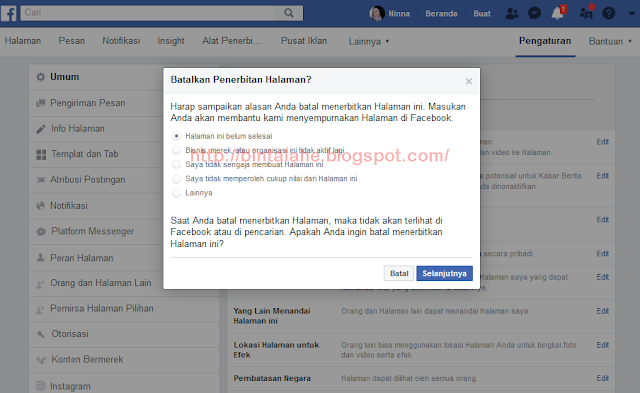Open the quick help question icon

[609, 13]
